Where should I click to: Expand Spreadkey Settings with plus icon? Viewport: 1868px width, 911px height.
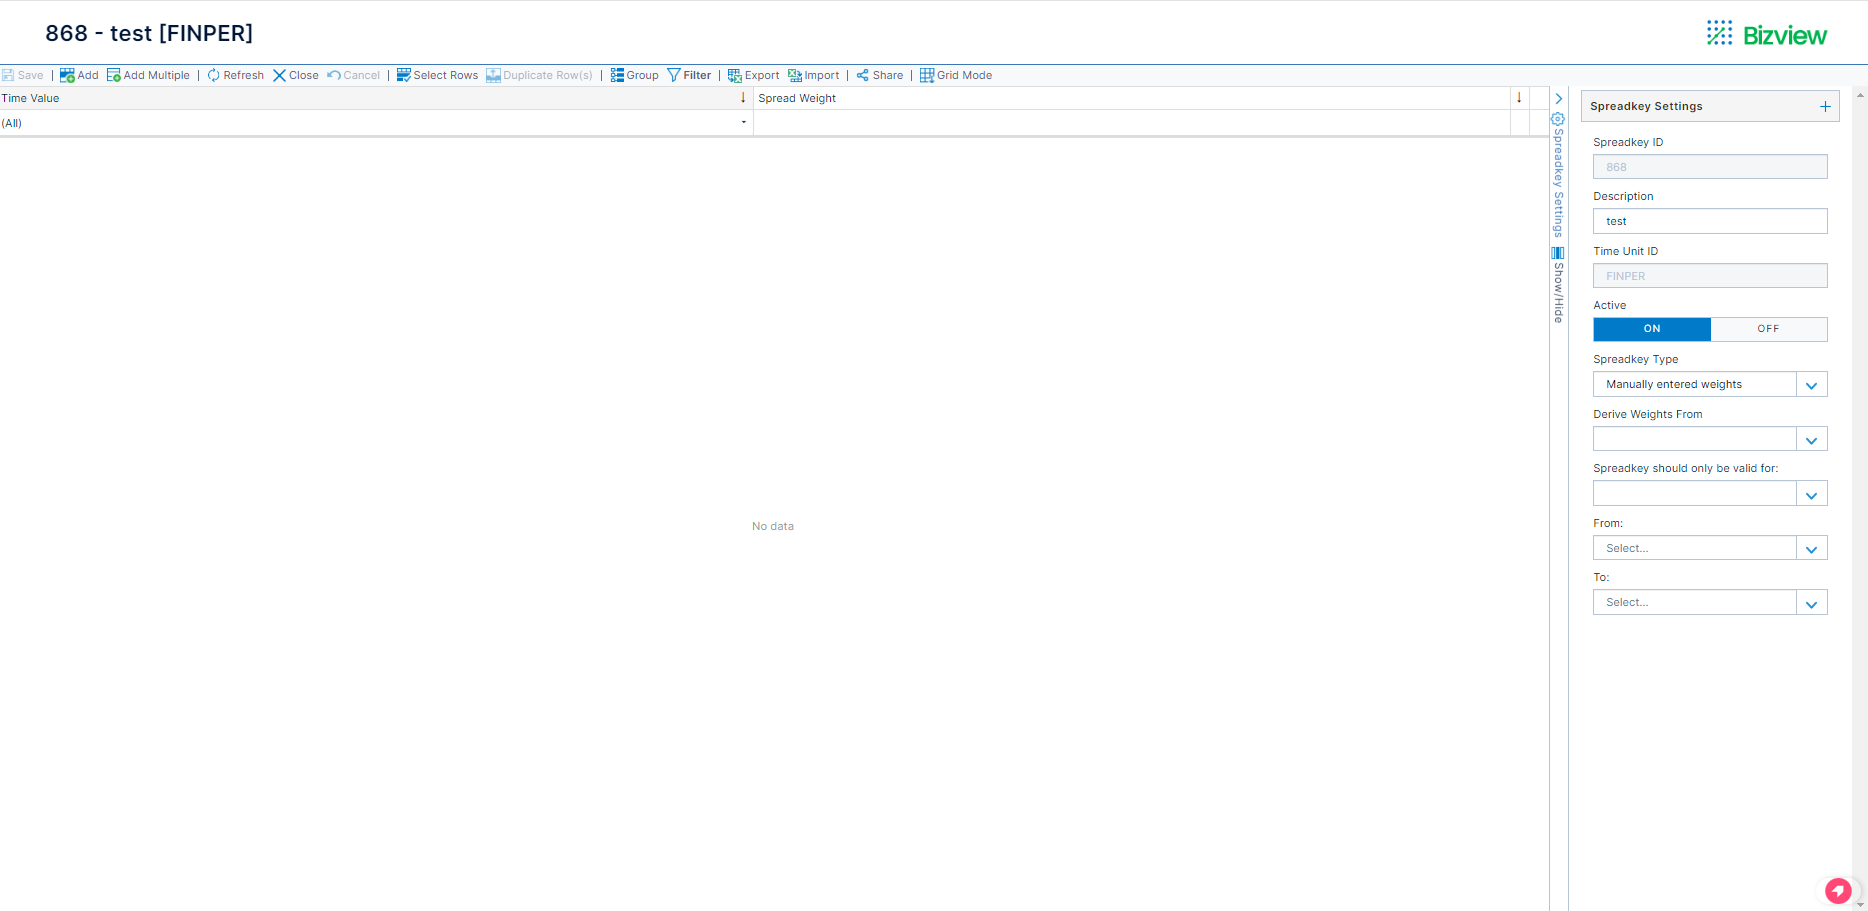[1825, 106]
